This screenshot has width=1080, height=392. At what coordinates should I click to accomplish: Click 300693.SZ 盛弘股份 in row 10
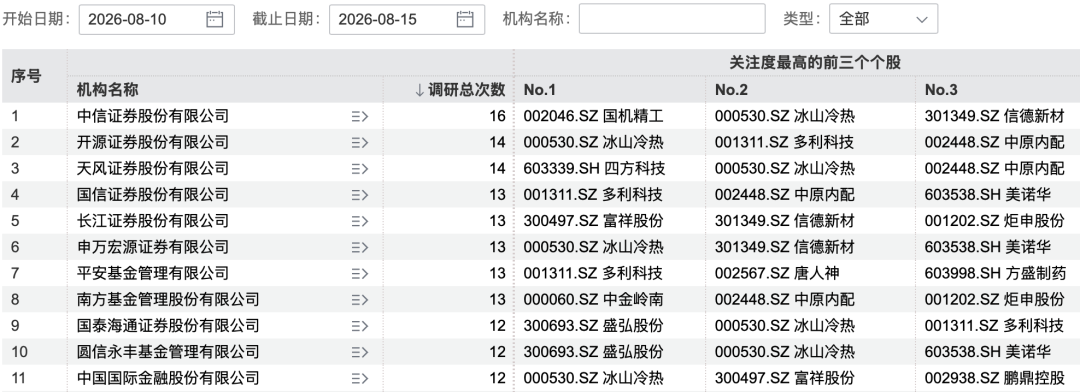coord(593,352)
